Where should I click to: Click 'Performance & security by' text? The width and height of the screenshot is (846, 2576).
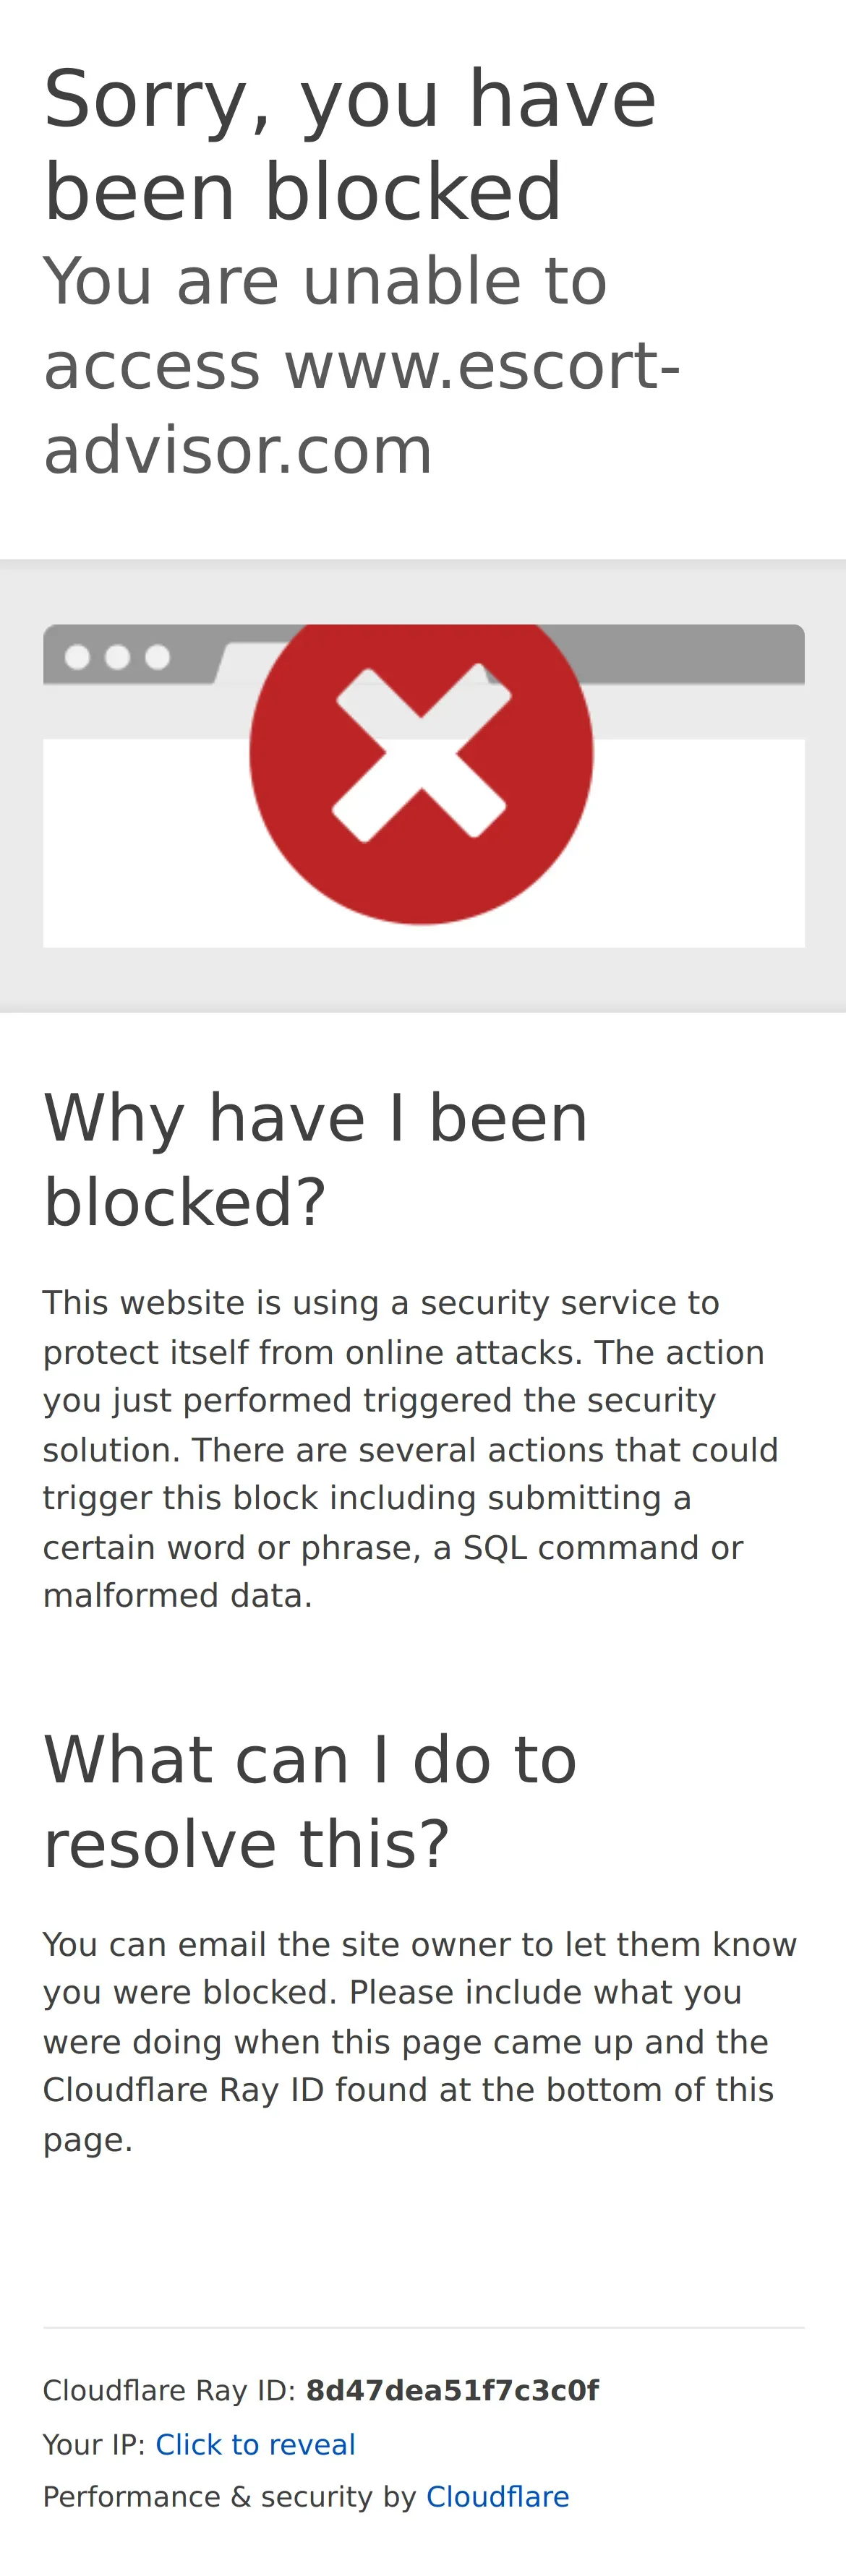coord(229,2497)
